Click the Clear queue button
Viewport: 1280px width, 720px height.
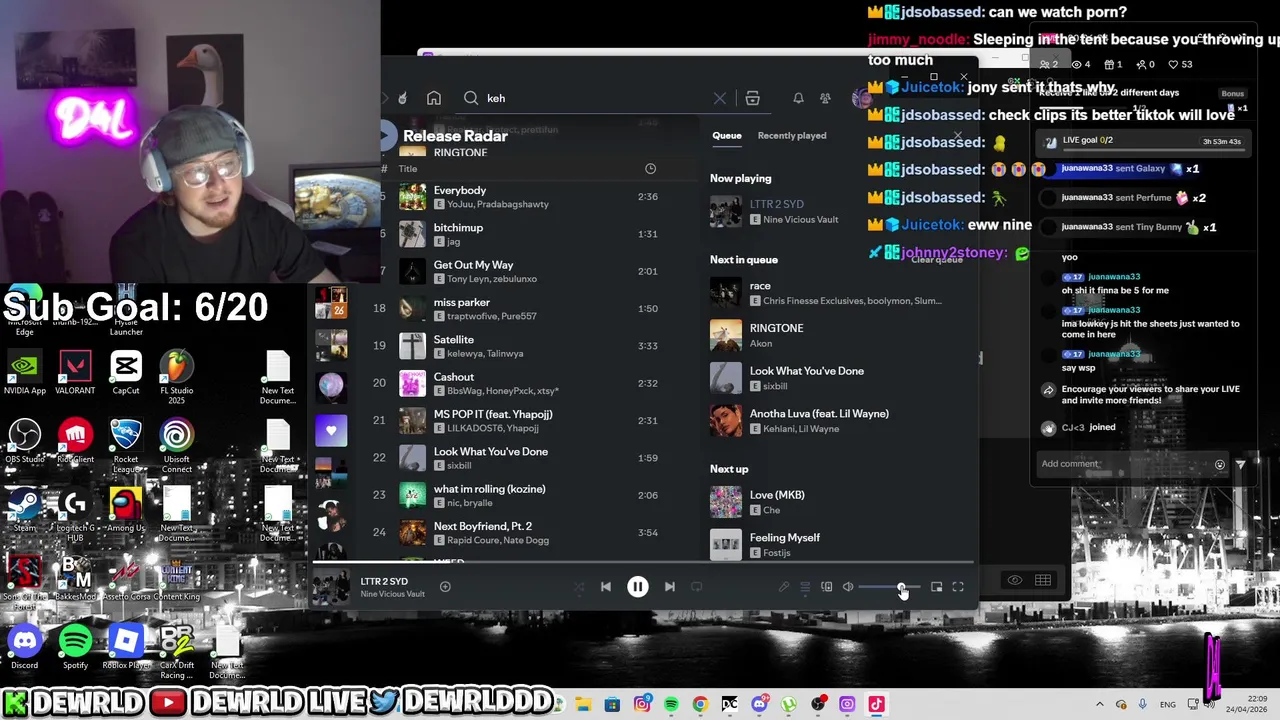point(937,259)
